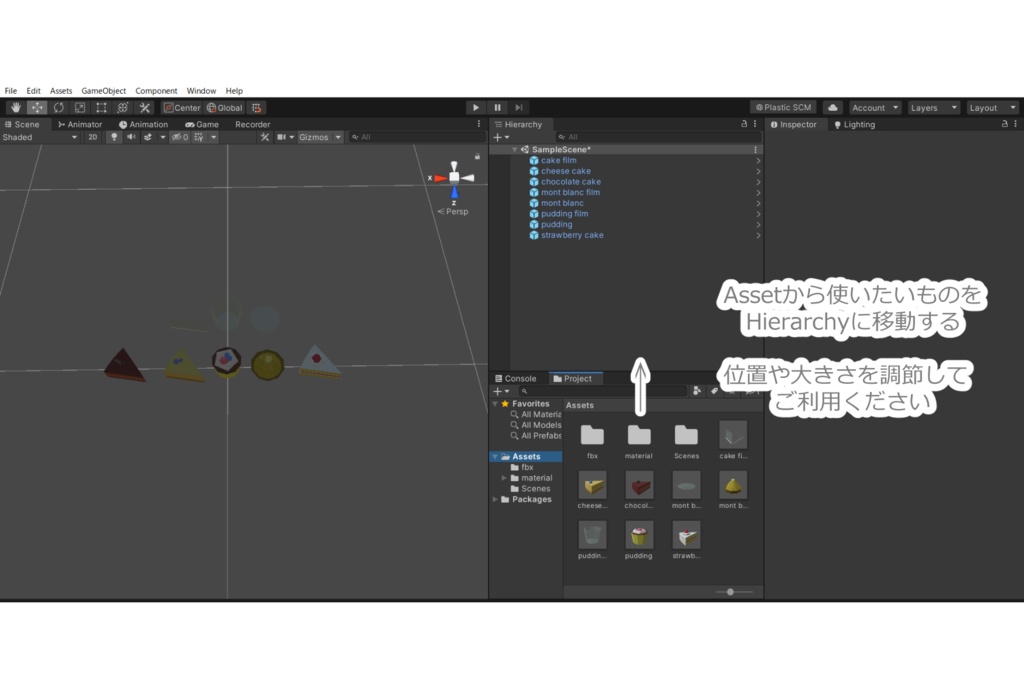Click the cake film cube icon in Hierarchy
Image resolution: width=1024 pixels, height=692 pixels.
coord(534,161)
